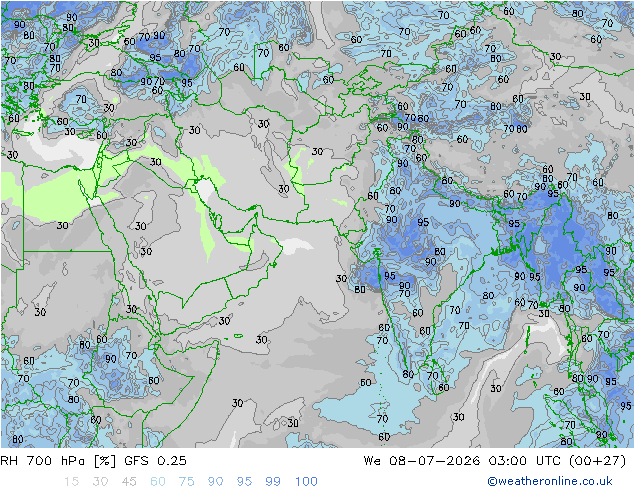Click the '(00+27)' forecast offset text

click(598, 461)
